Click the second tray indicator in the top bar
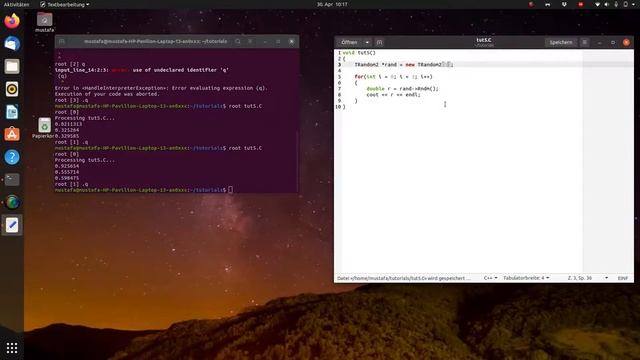Screen dimensions: 640x360 547,4
